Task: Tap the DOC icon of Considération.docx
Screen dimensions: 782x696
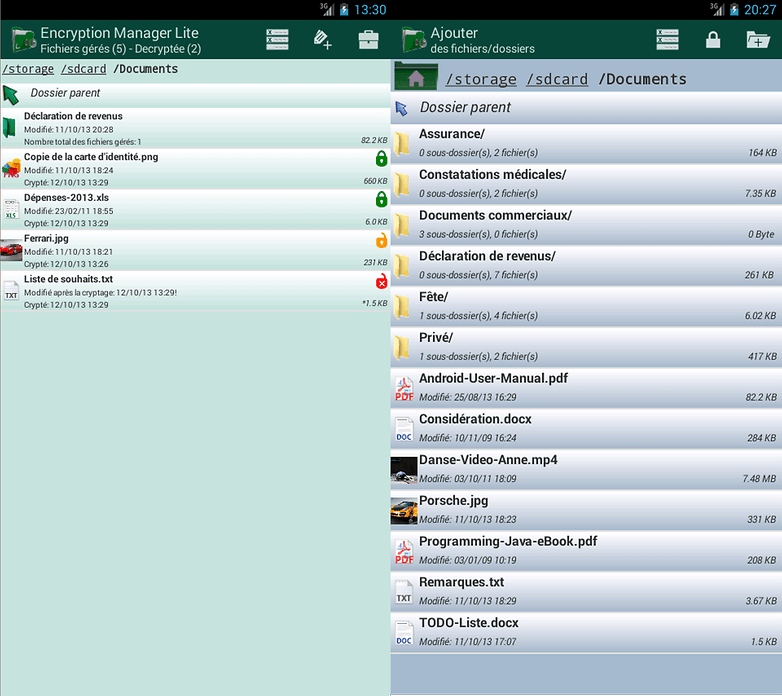Action: coord(404,429)
